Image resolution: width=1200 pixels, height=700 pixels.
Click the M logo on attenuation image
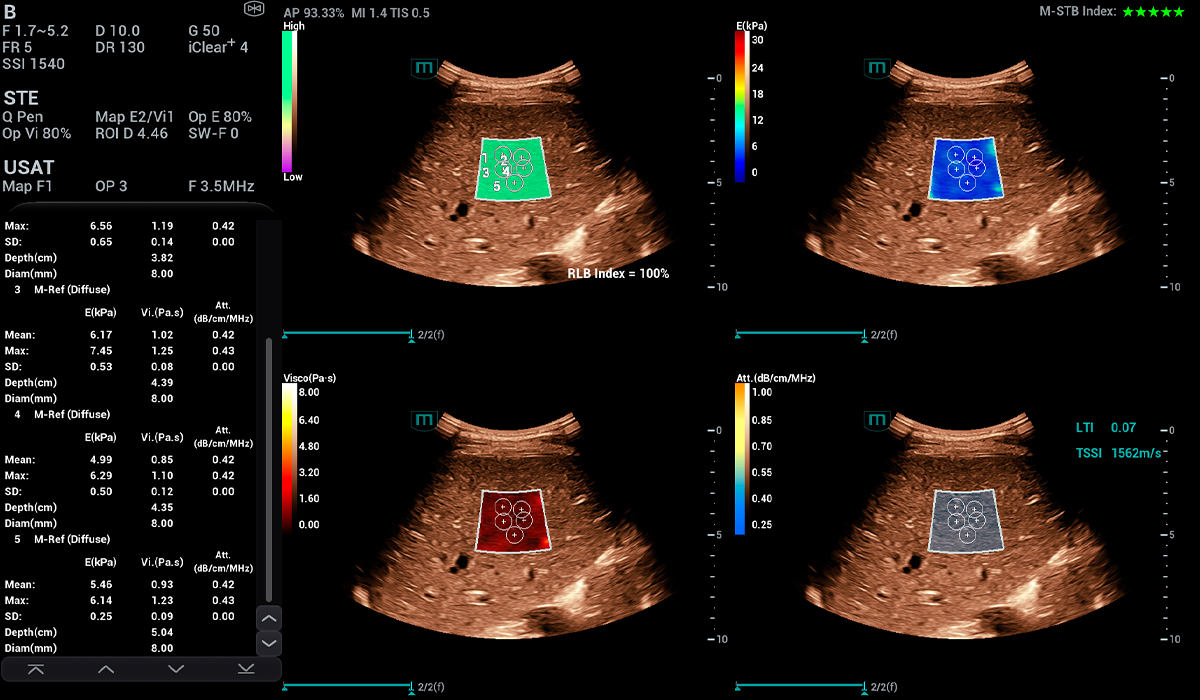pyautogui.click(x=877, y=420)
